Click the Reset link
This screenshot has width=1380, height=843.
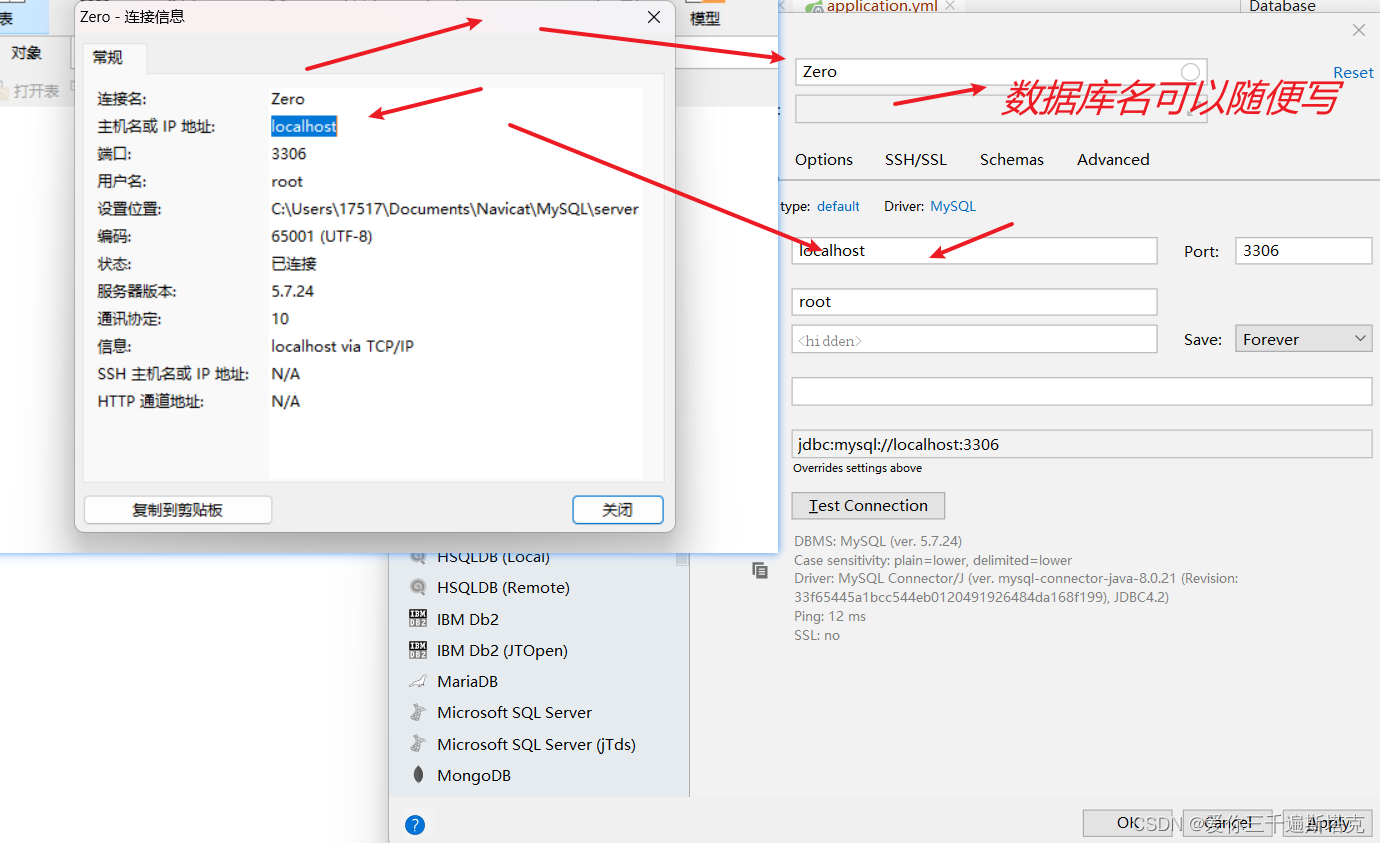pyautogui.click(x=1353, y=72)
